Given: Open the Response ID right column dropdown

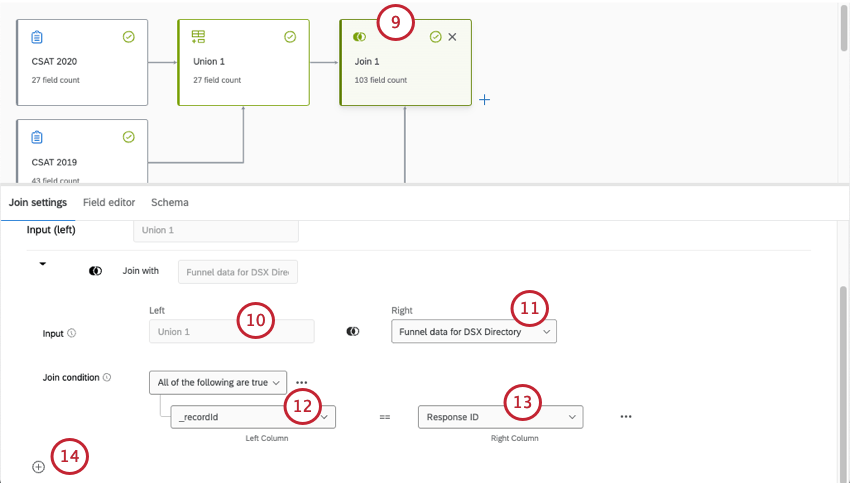Looking at the screenshot, I should click(x=500, y=417).
